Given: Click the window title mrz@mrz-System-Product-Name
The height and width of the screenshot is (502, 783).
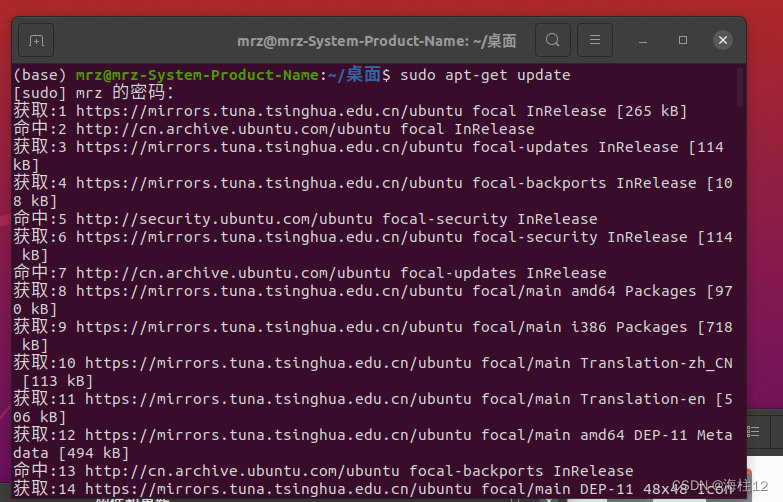Looking at the screenshot, I should (377, 40).
